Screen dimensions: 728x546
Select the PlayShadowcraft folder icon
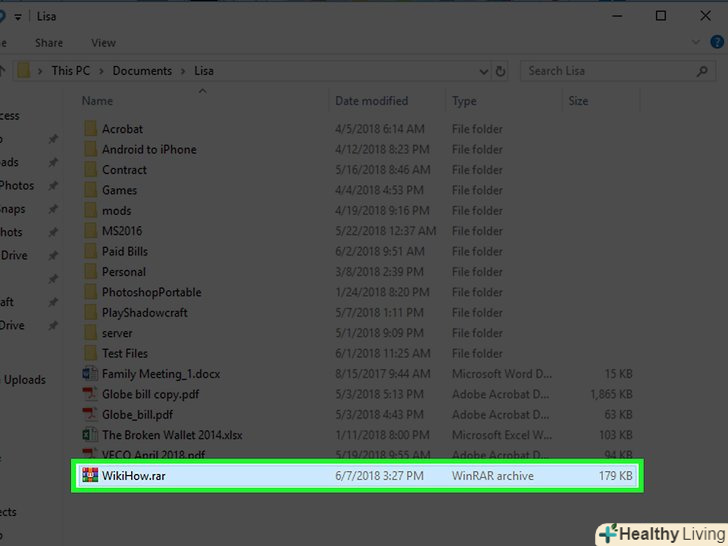point(91,312)
